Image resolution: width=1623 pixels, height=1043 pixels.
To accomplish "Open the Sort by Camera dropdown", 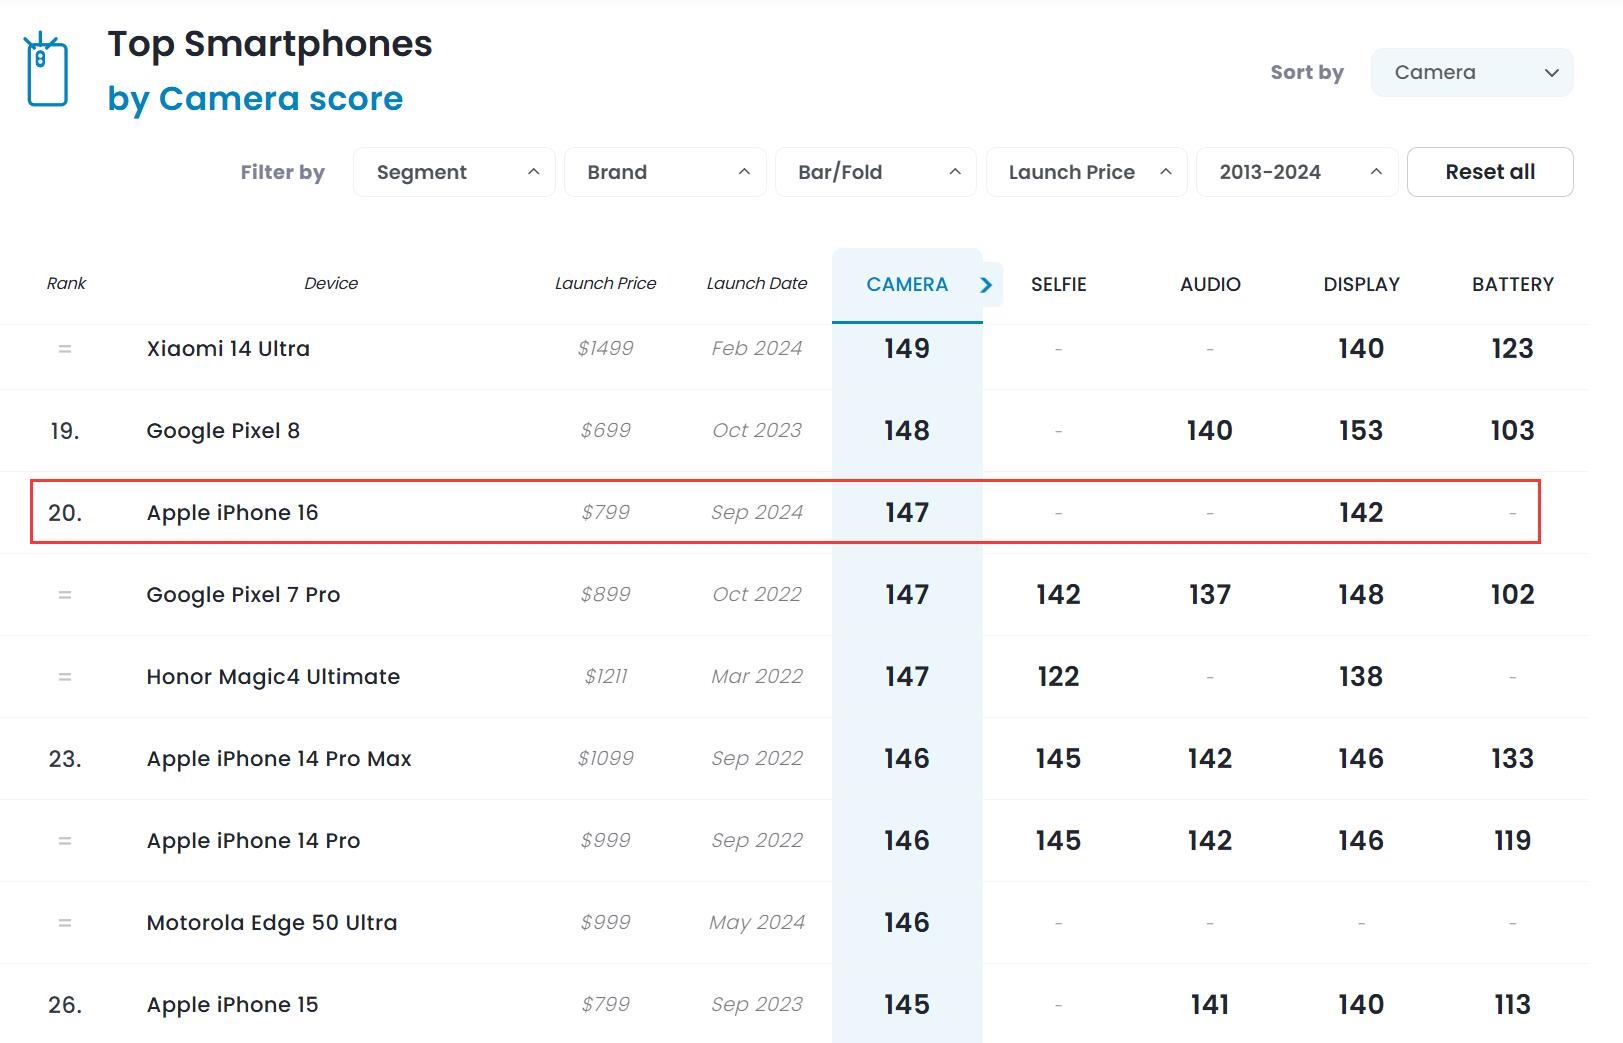I will (x=1471, y=73).
